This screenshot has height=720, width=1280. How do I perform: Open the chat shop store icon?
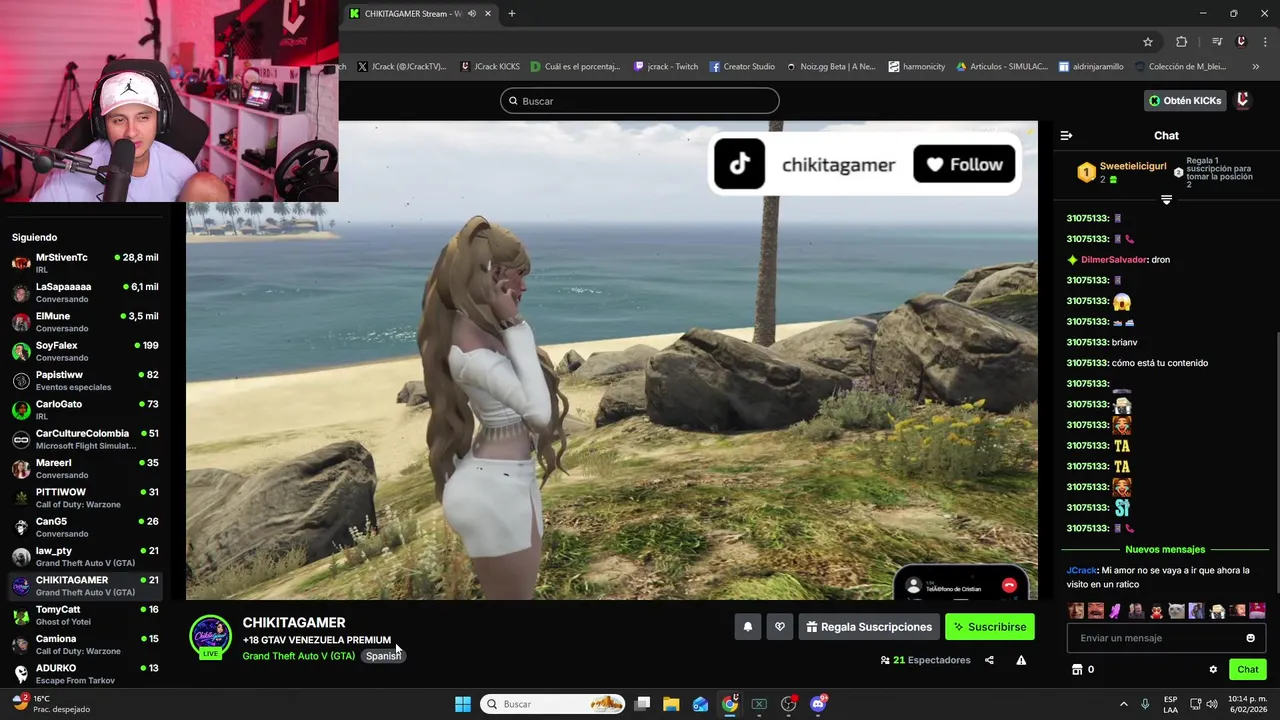1077,670
